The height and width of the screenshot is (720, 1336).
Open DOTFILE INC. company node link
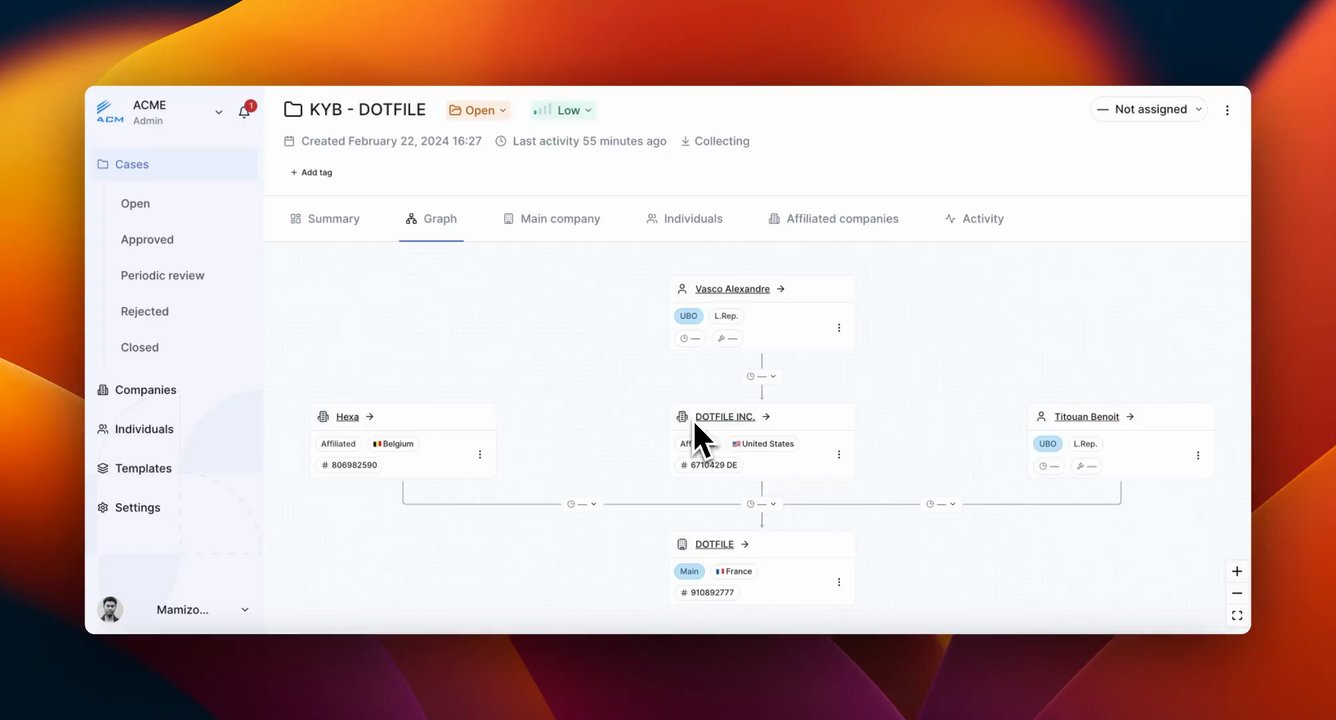(x=725, y=417)
